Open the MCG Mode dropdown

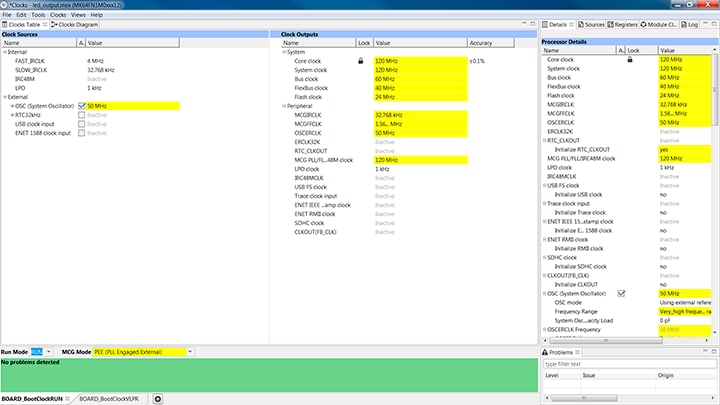pos(190,352)
